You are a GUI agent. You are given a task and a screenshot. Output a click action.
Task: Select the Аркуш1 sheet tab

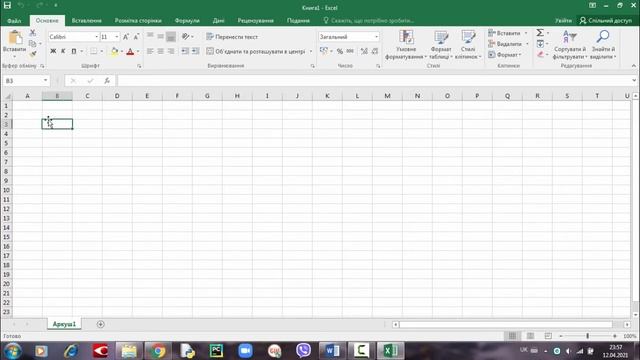pos(64,324)
